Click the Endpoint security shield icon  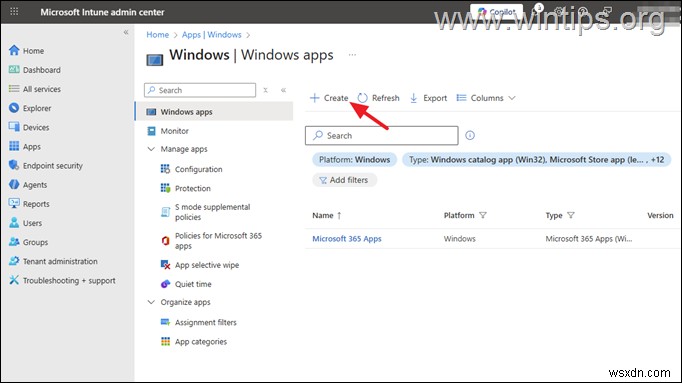coord(14,165)
